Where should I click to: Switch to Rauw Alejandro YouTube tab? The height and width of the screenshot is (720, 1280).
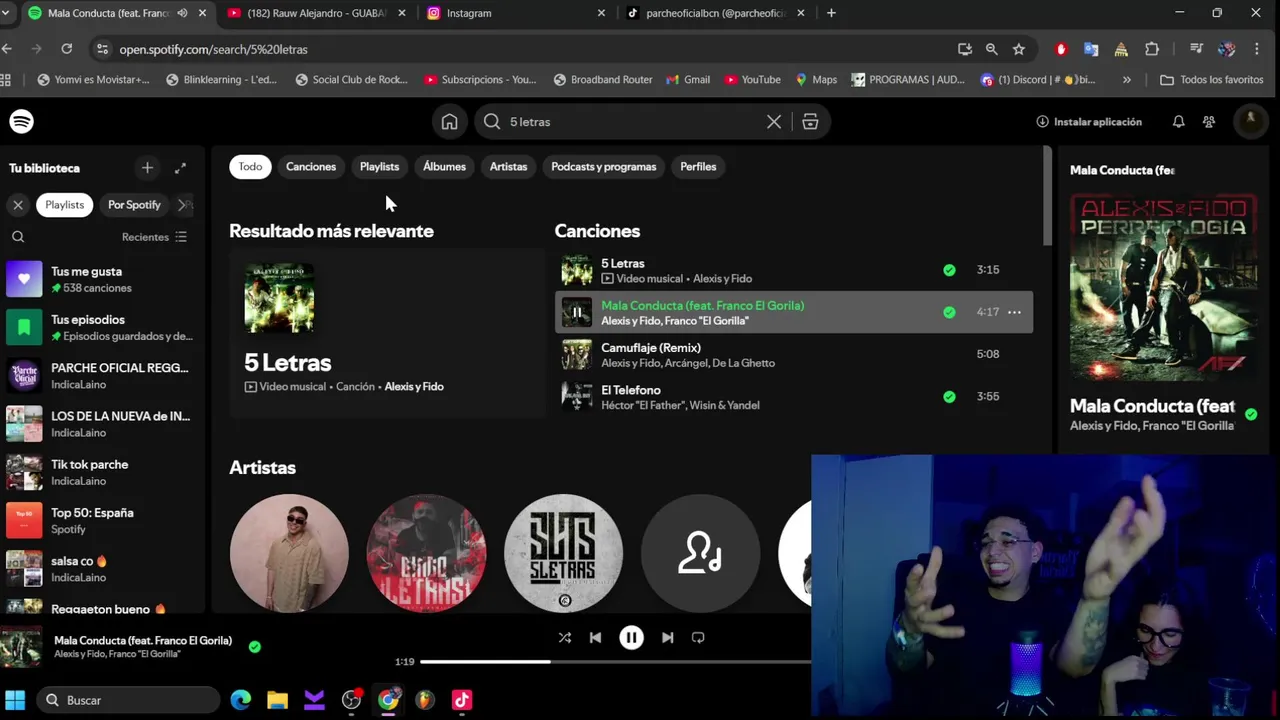pos(315,13)
